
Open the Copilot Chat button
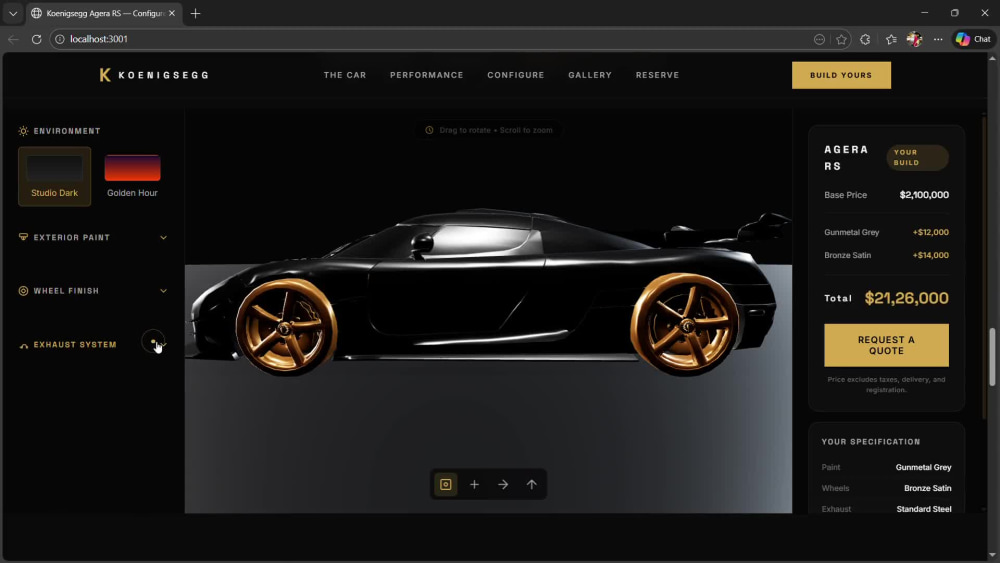pyautogui.click(x=973, y=39)
